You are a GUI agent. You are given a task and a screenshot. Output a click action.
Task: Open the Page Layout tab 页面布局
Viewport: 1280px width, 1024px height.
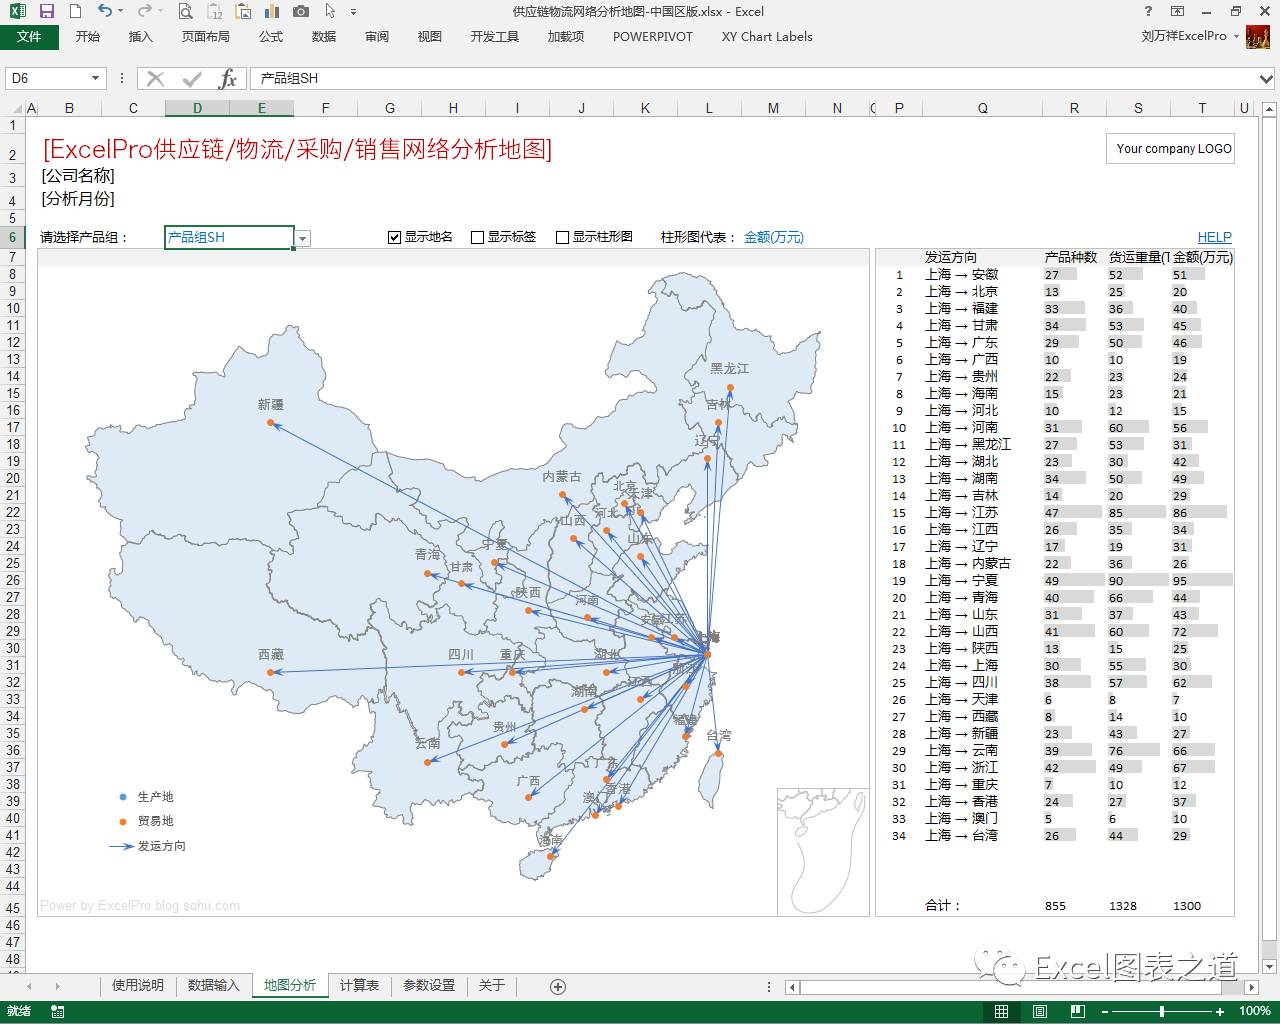pos(206,36)
